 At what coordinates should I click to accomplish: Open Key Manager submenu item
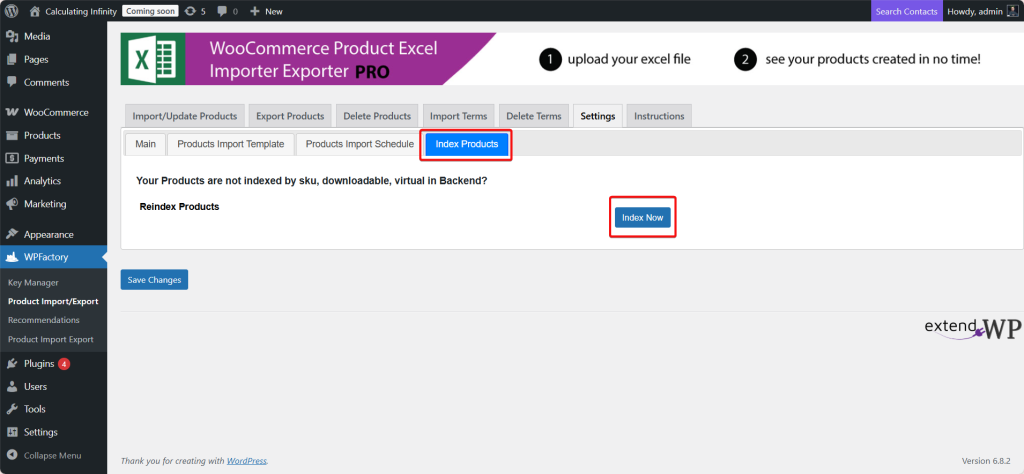pos(33,283)
